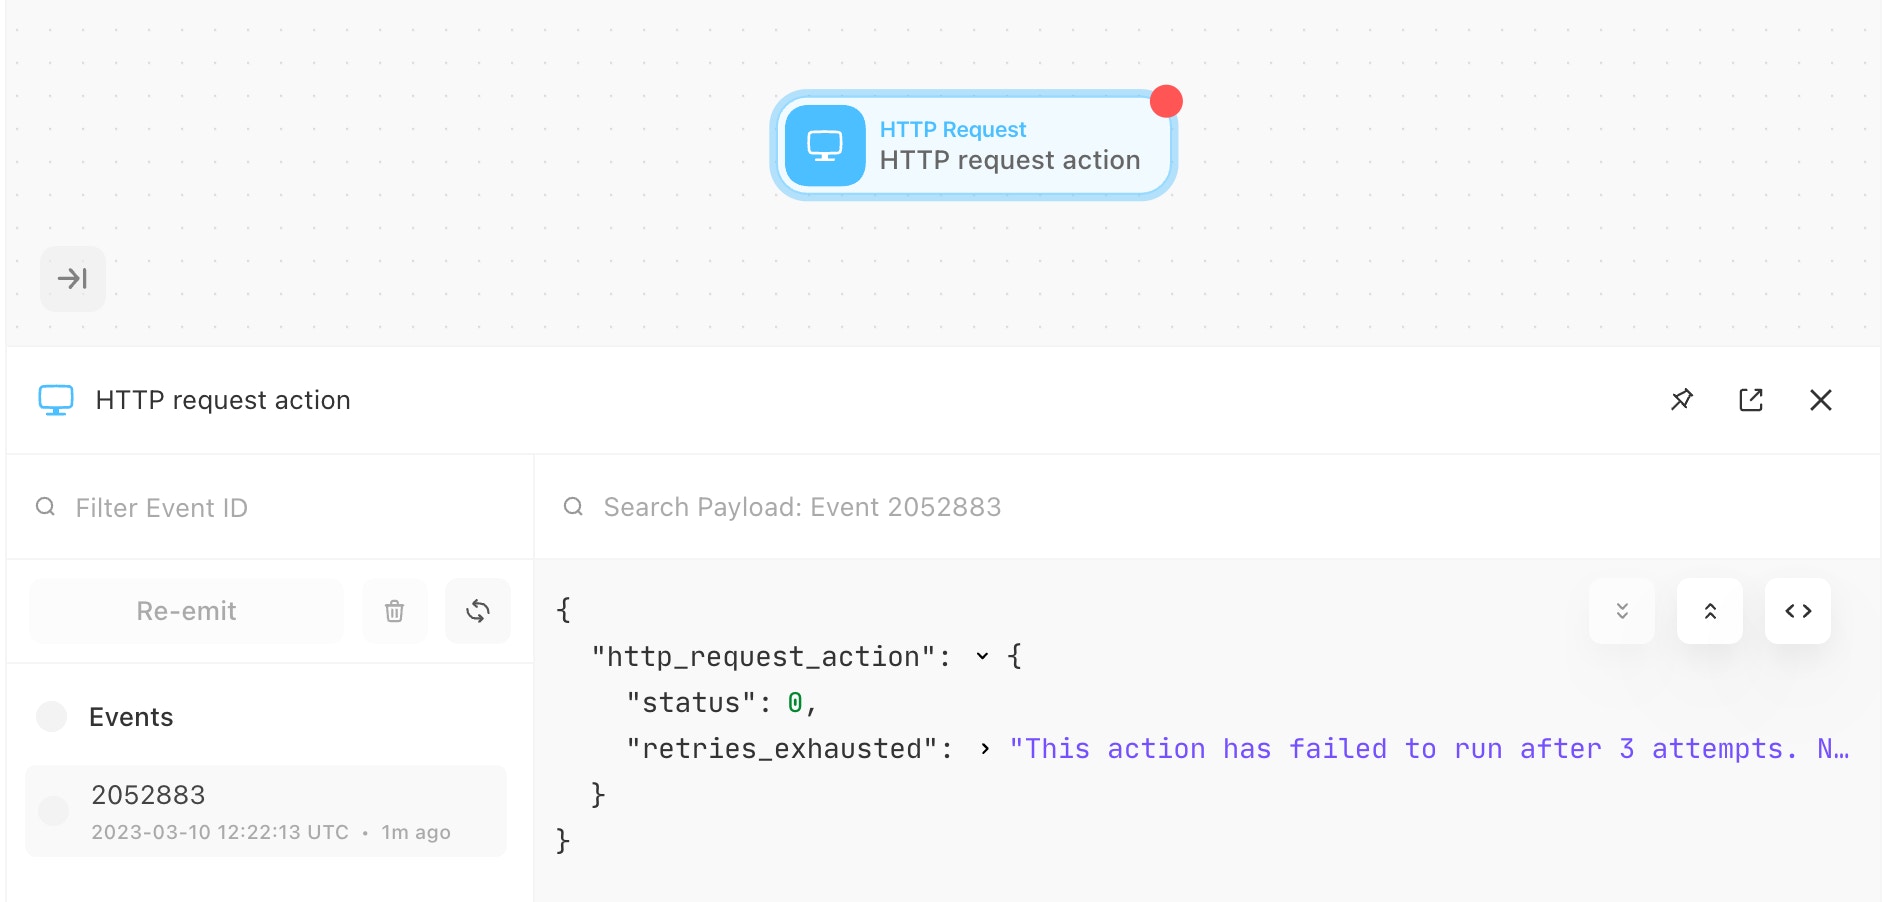1894x902 pixels.
Task: Check event 2052883 checkbox
Action: [x=53, y=811]
